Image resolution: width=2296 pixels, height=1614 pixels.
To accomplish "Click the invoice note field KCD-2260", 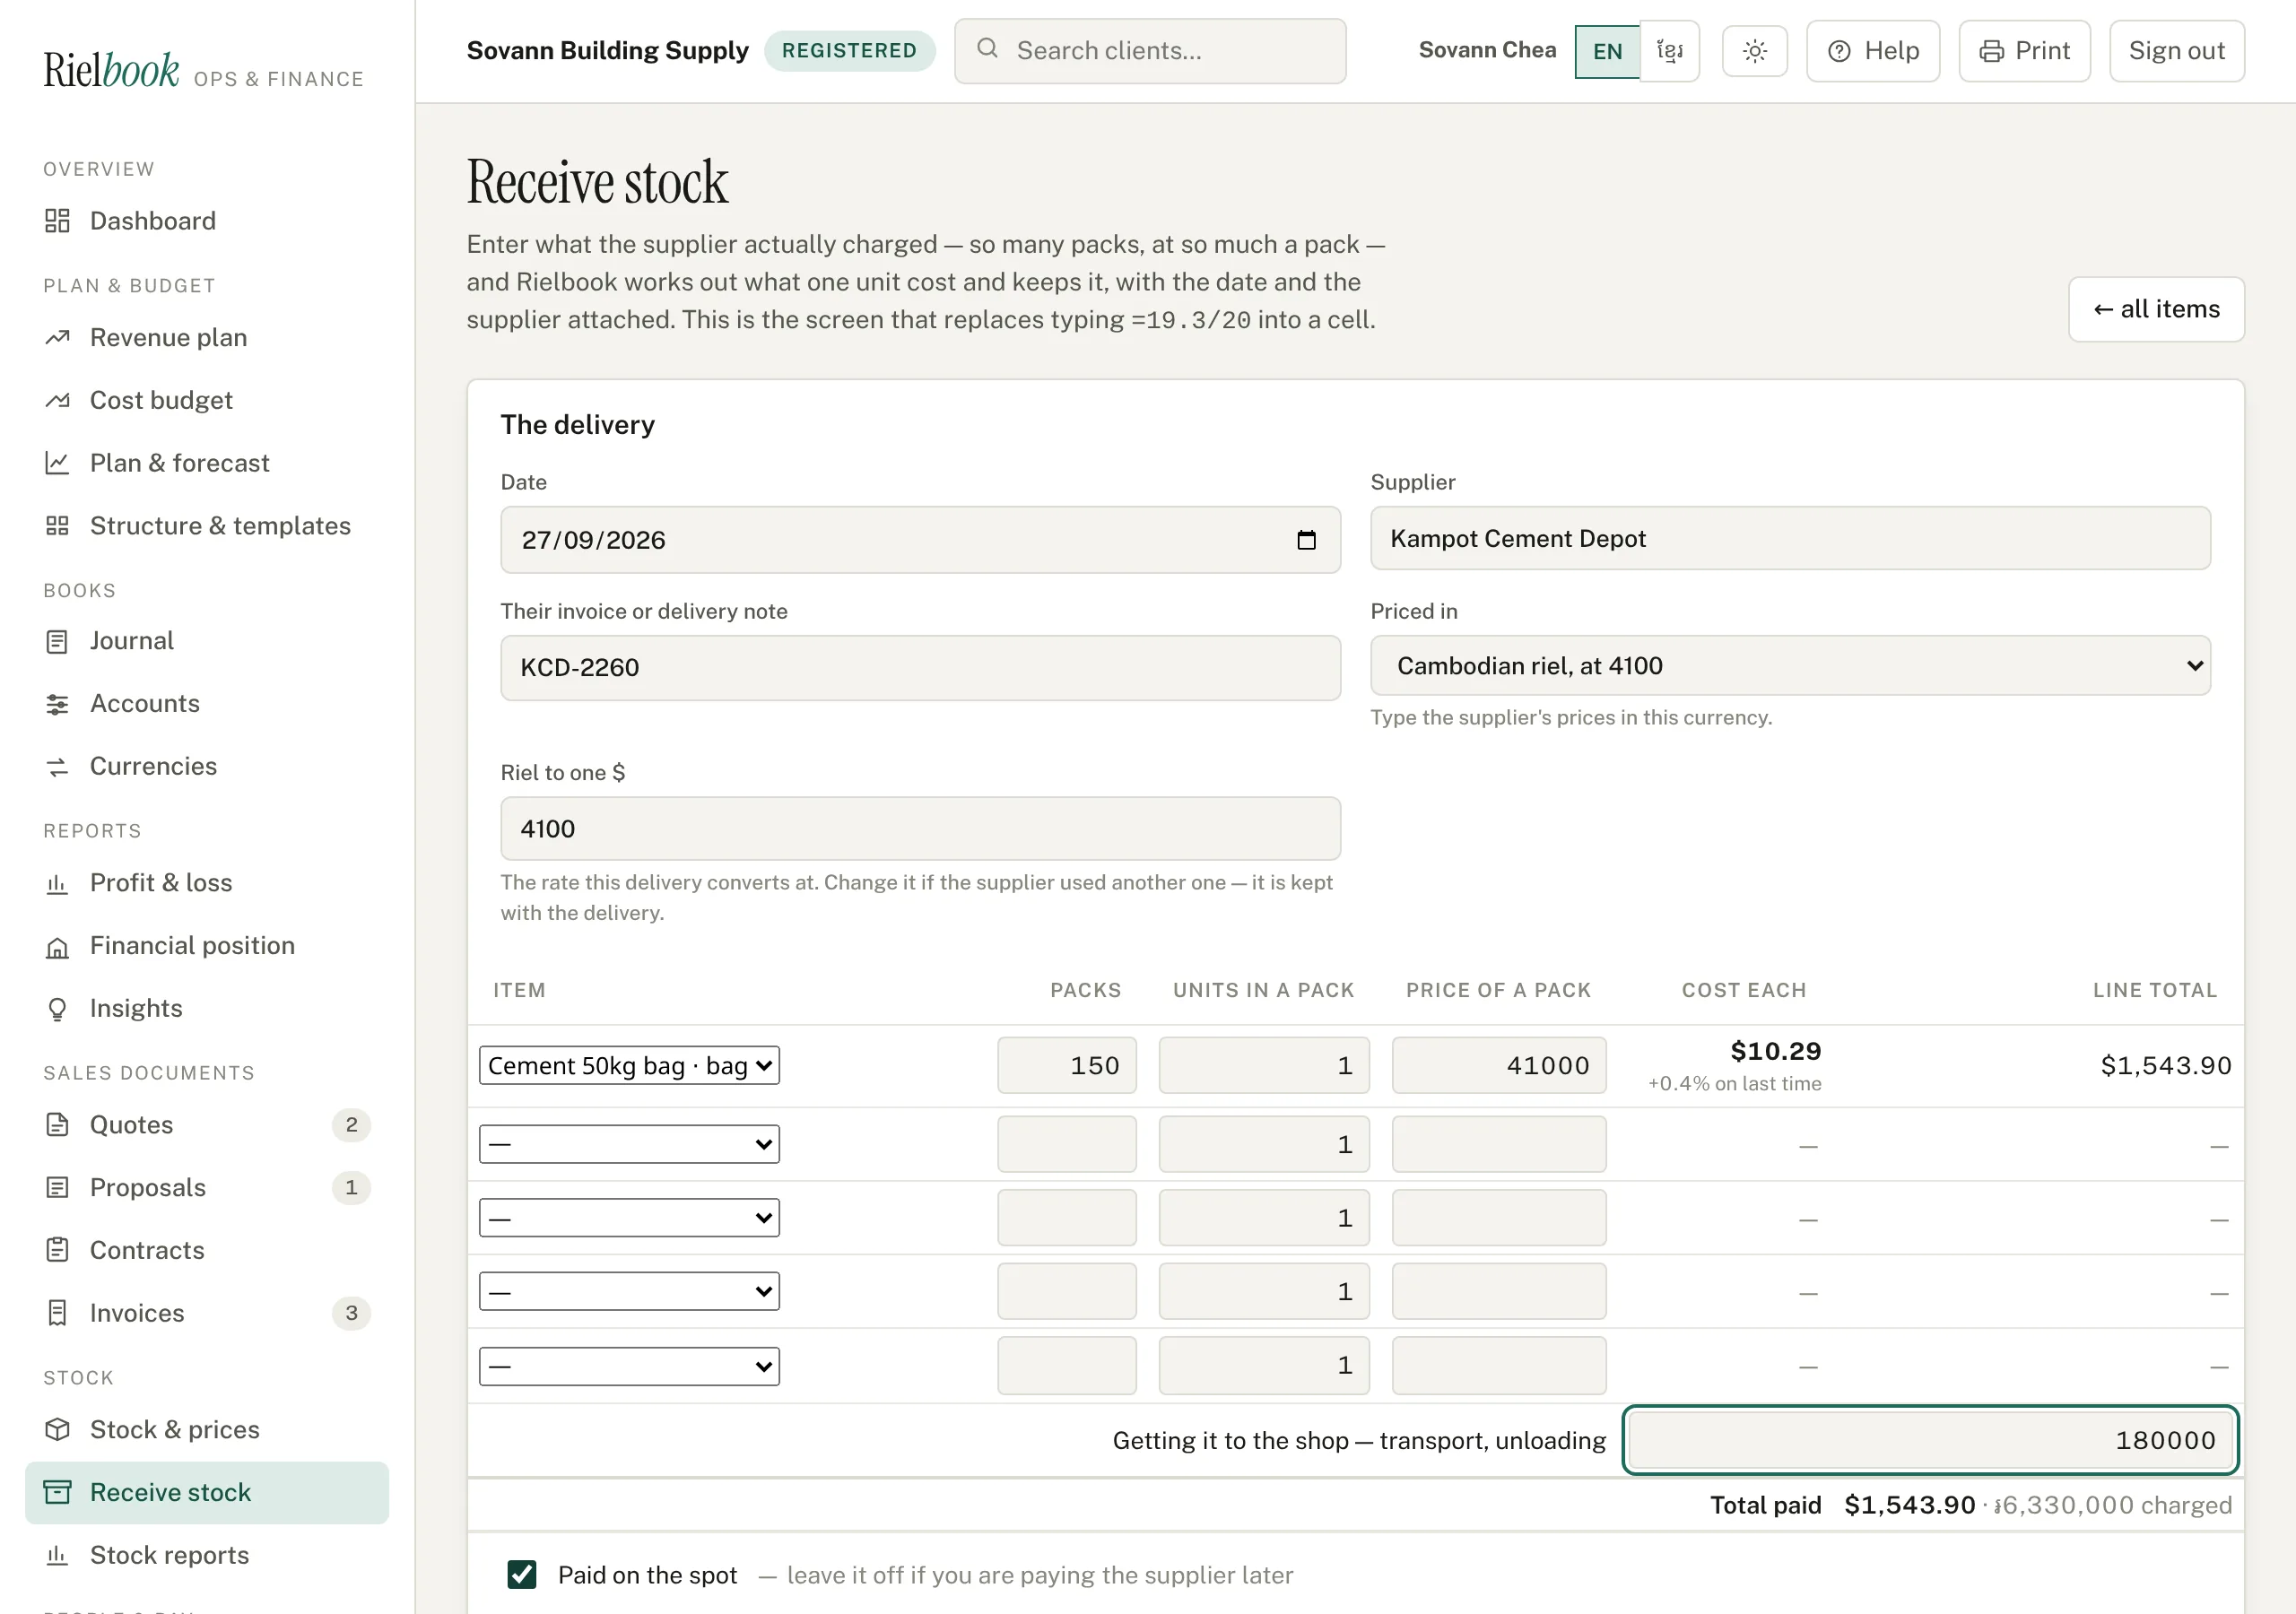I will click(x=920, y=668).
